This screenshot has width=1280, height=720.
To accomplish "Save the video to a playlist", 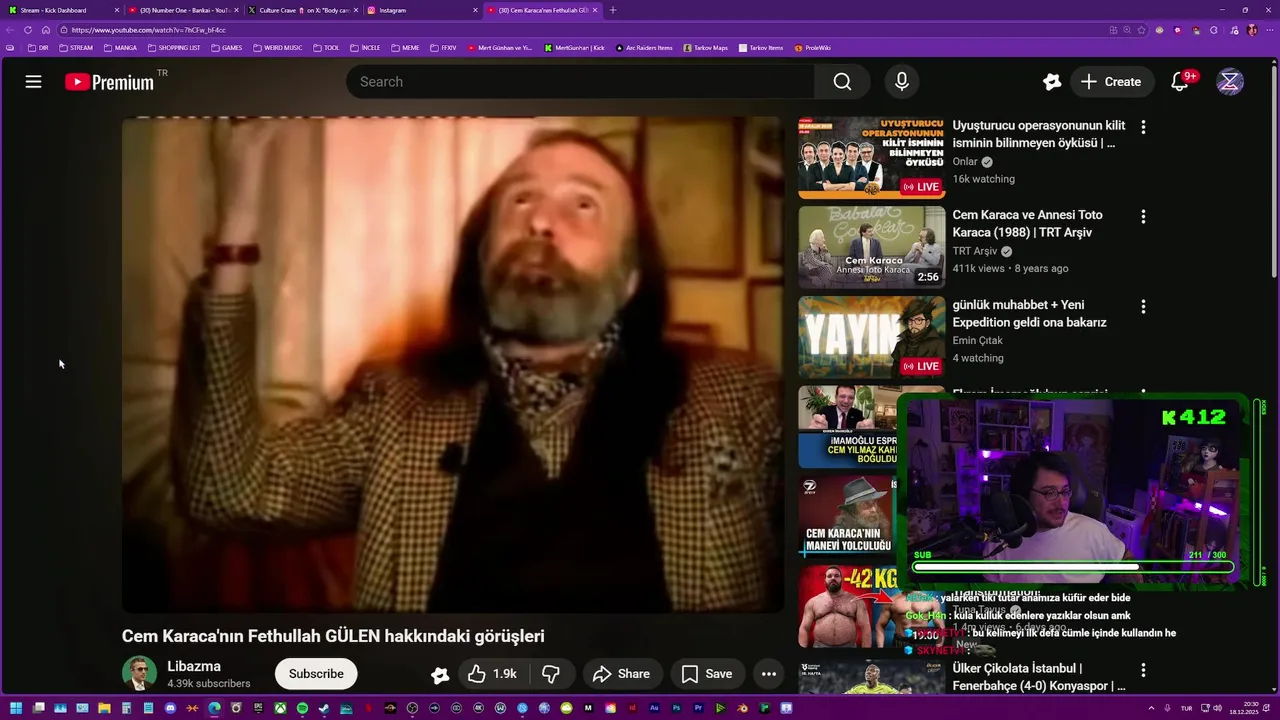I will 707,674.
